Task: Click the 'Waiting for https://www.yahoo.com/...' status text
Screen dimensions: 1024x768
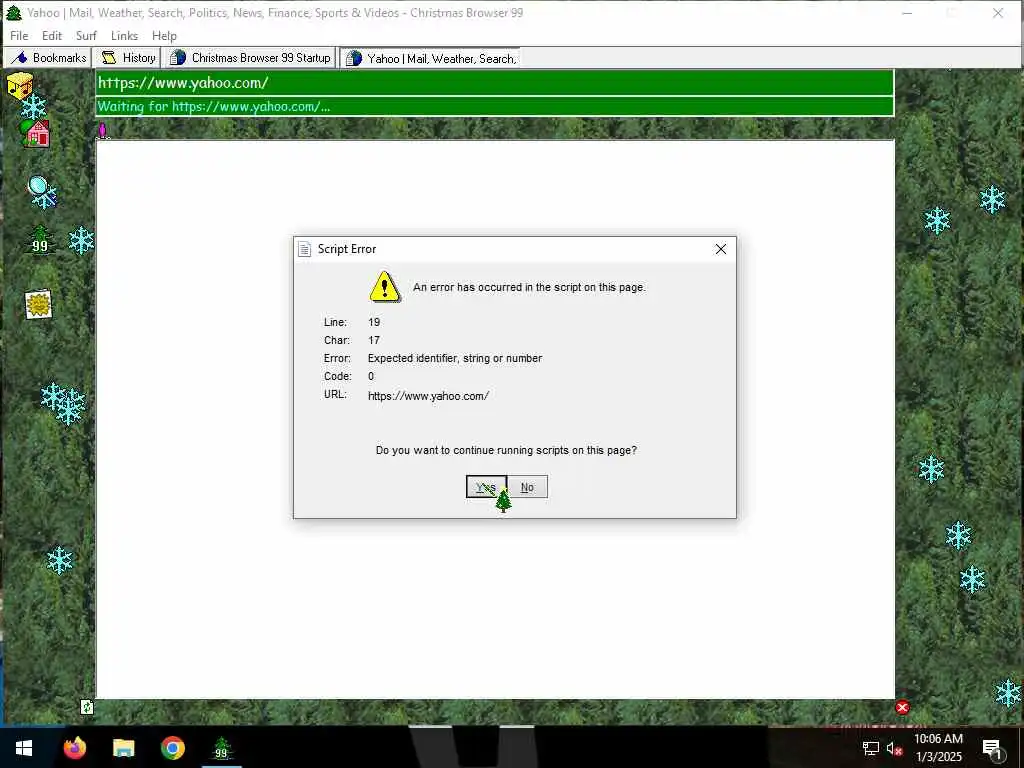Action: [214, 106]
